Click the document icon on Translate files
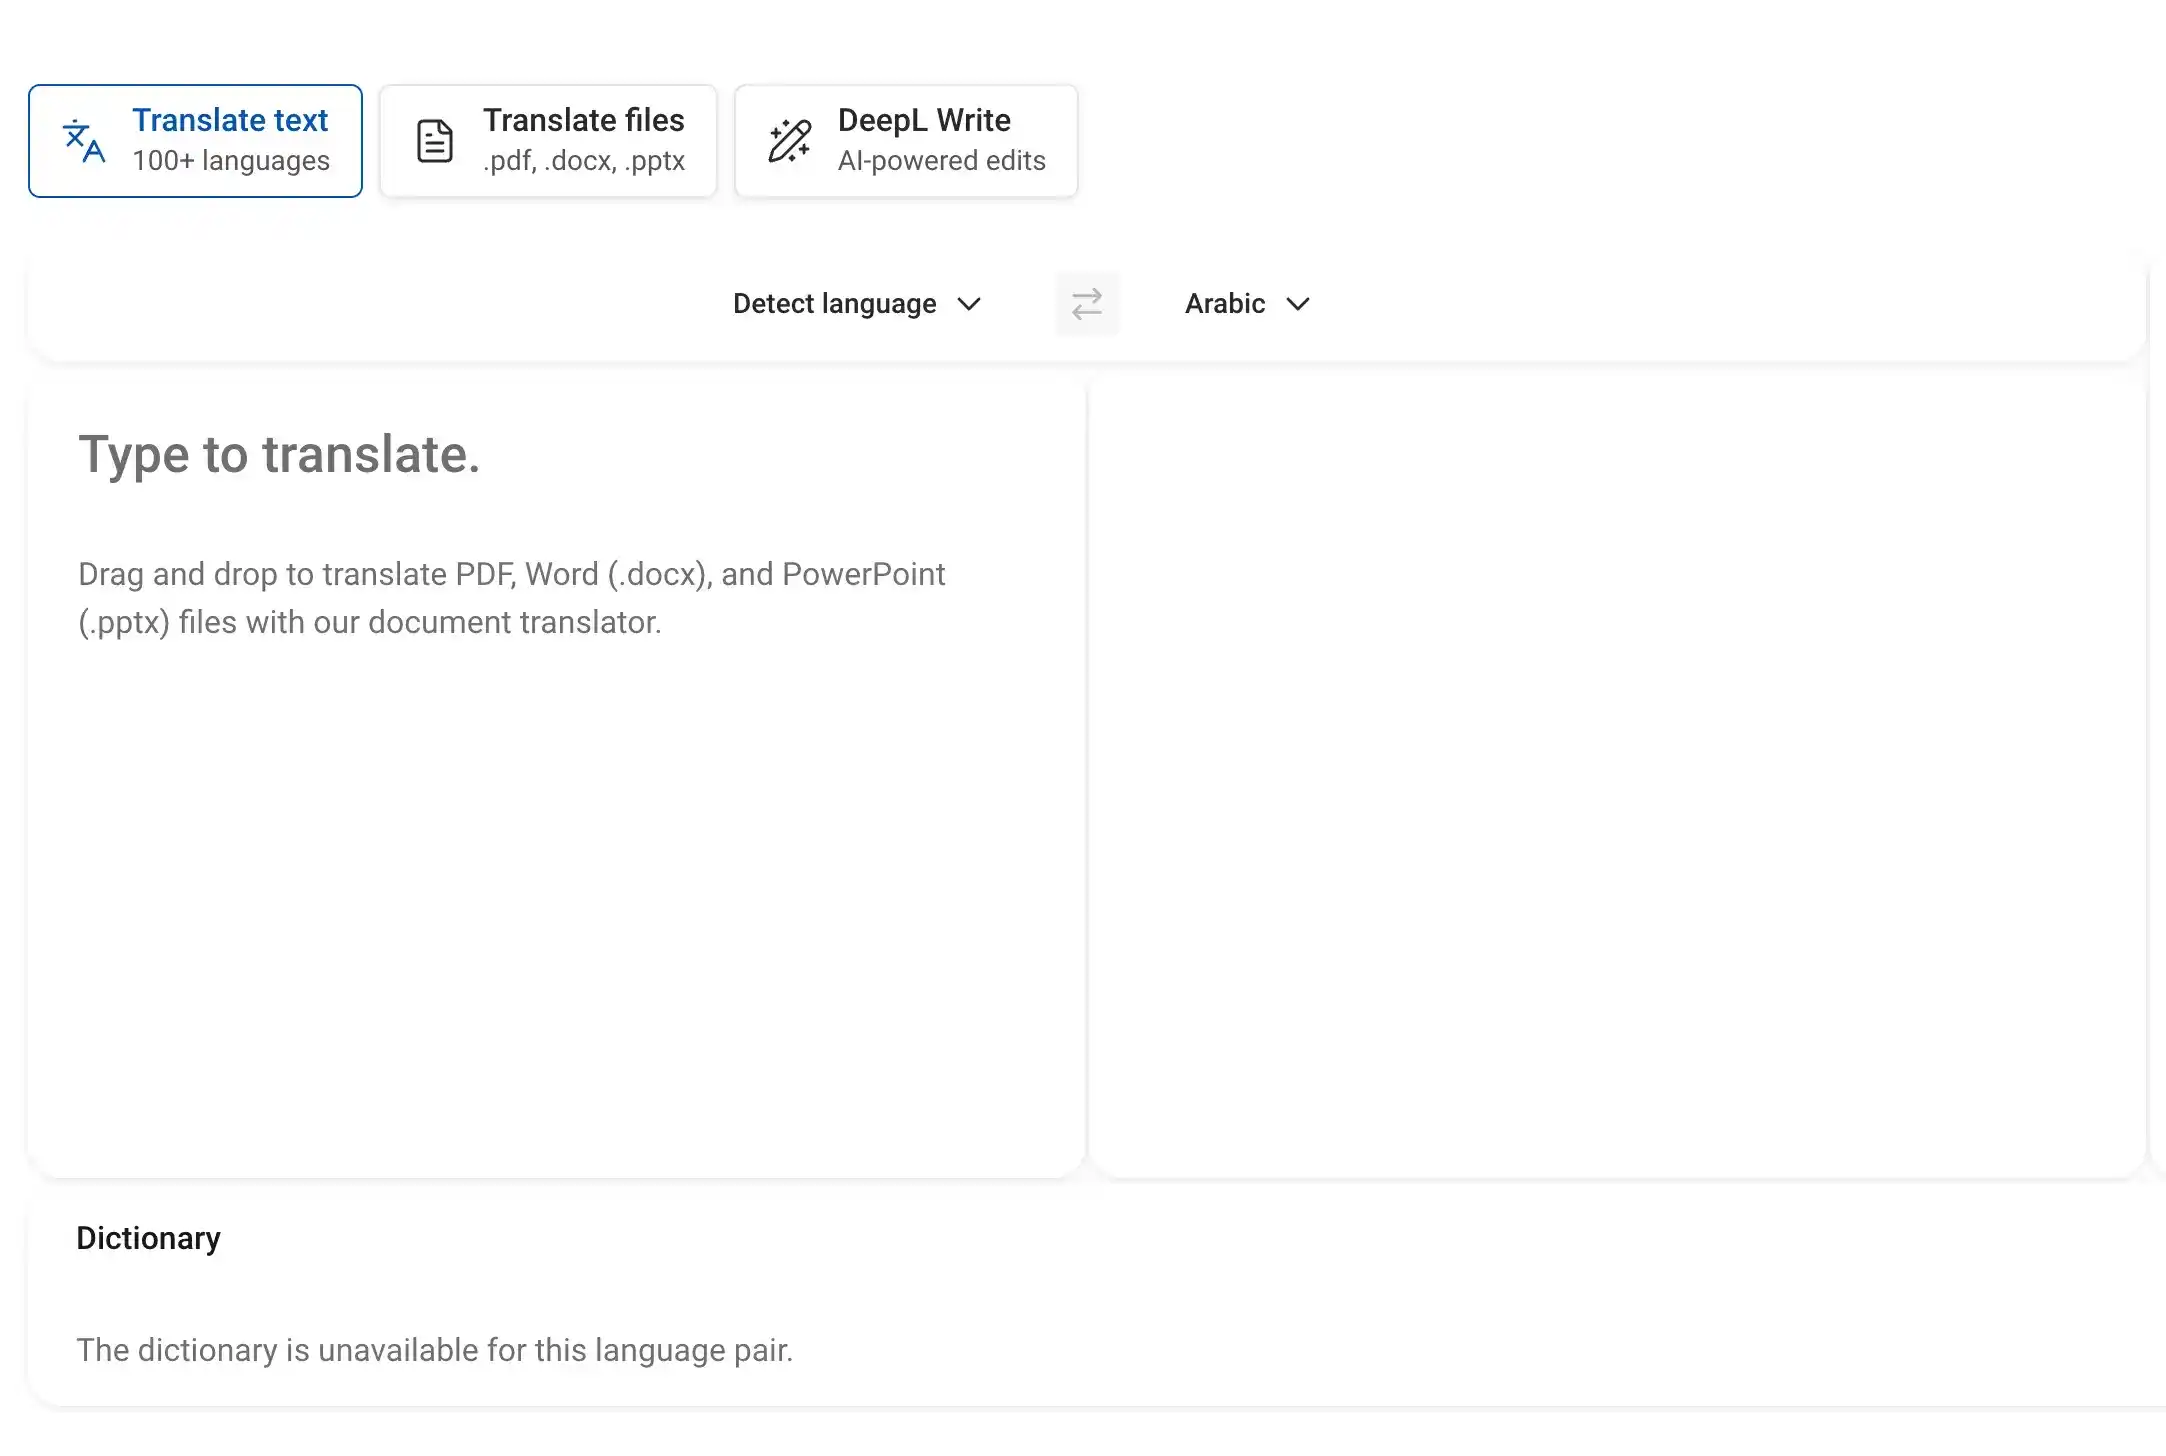 click(434, 140)
